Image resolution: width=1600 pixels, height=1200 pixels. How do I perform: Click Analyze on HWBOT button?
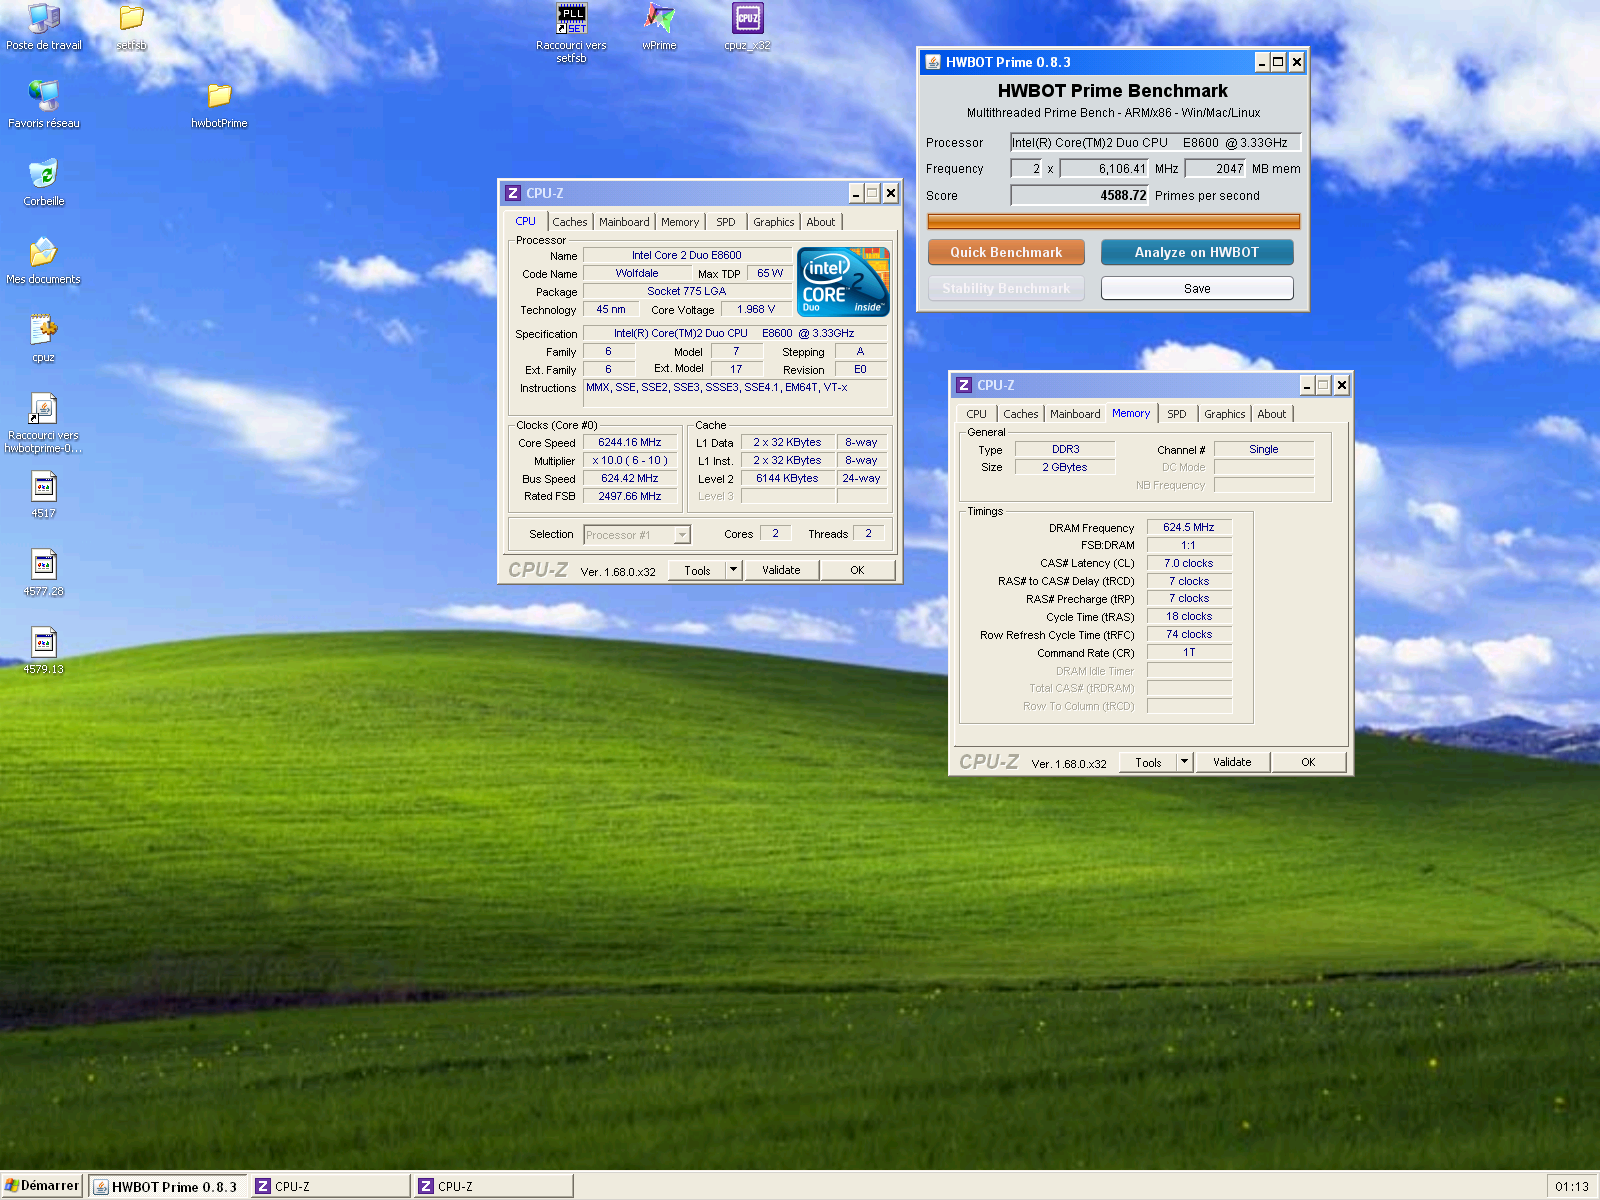[x=1197, y=252]
